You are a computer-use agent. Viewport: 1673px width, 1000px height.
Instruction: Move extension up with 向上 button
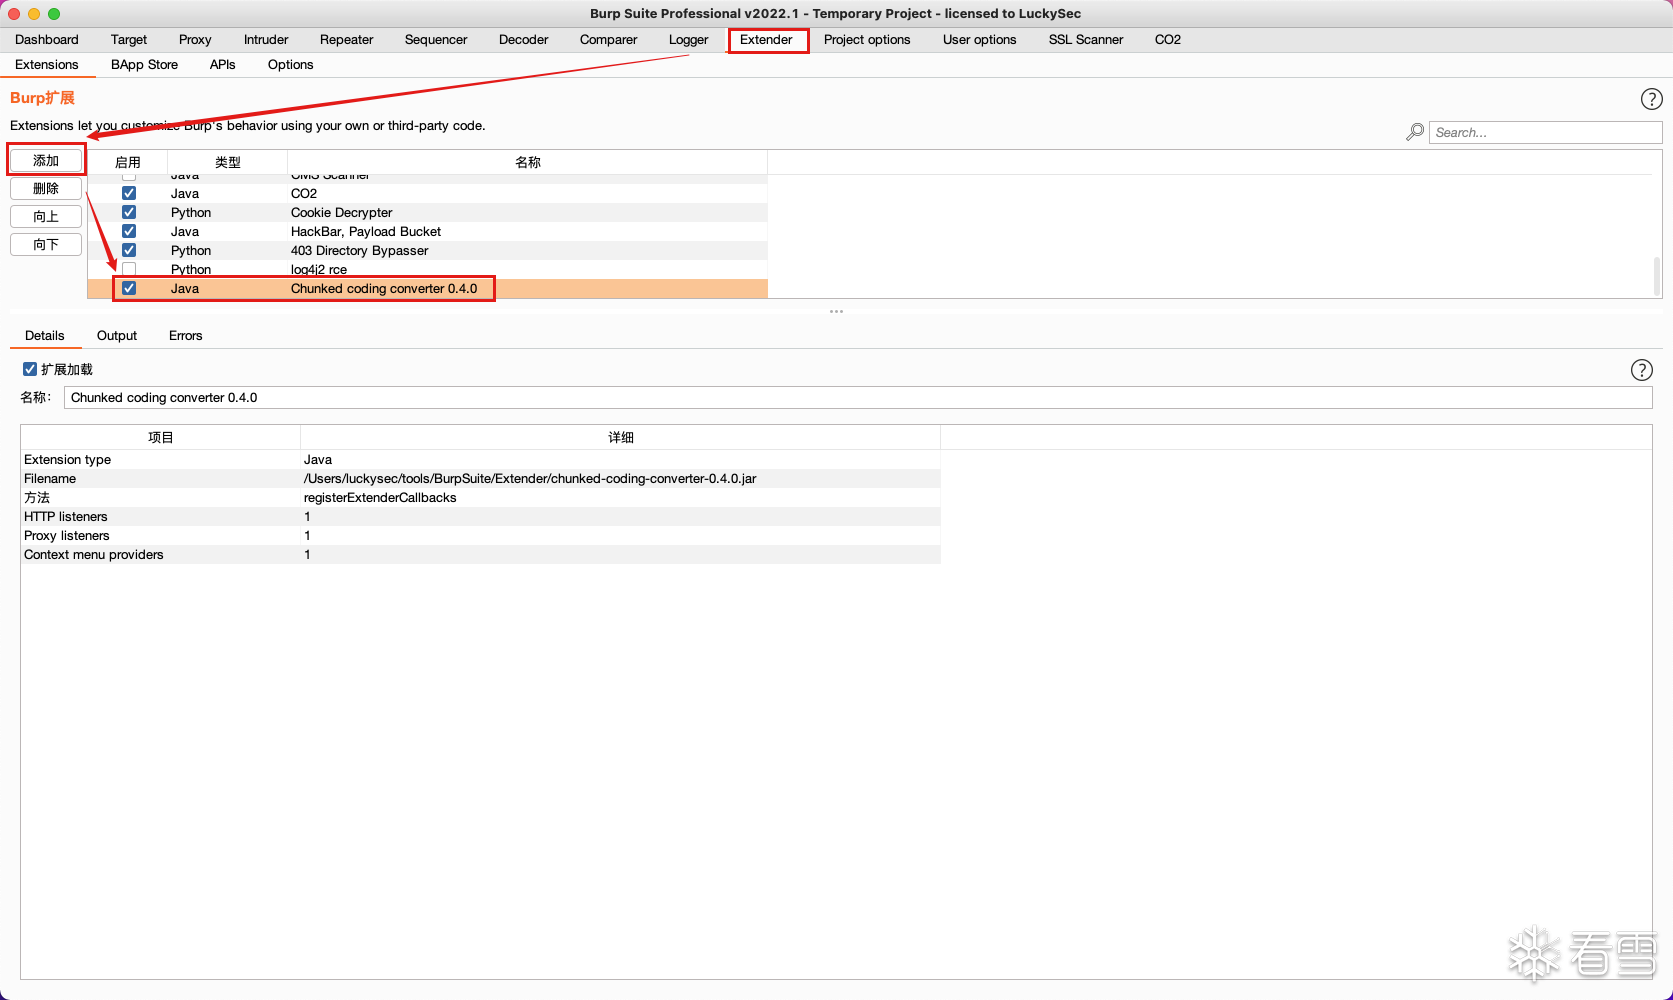(x=46, y=216)
